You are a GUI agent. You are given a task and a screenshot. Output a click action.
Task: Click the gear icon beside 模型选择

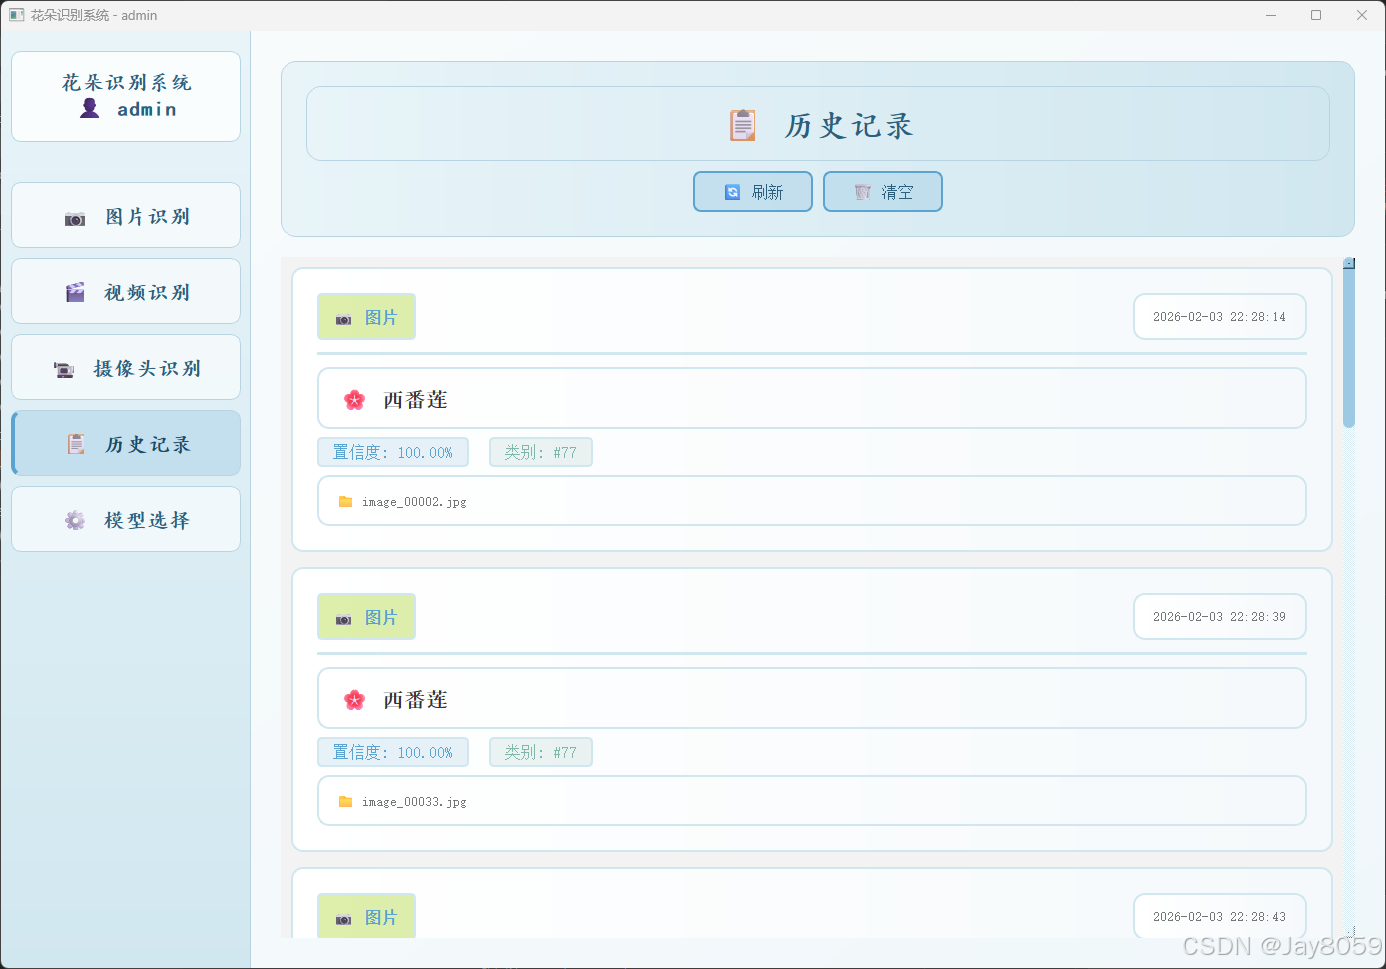[x=75, y=520]
